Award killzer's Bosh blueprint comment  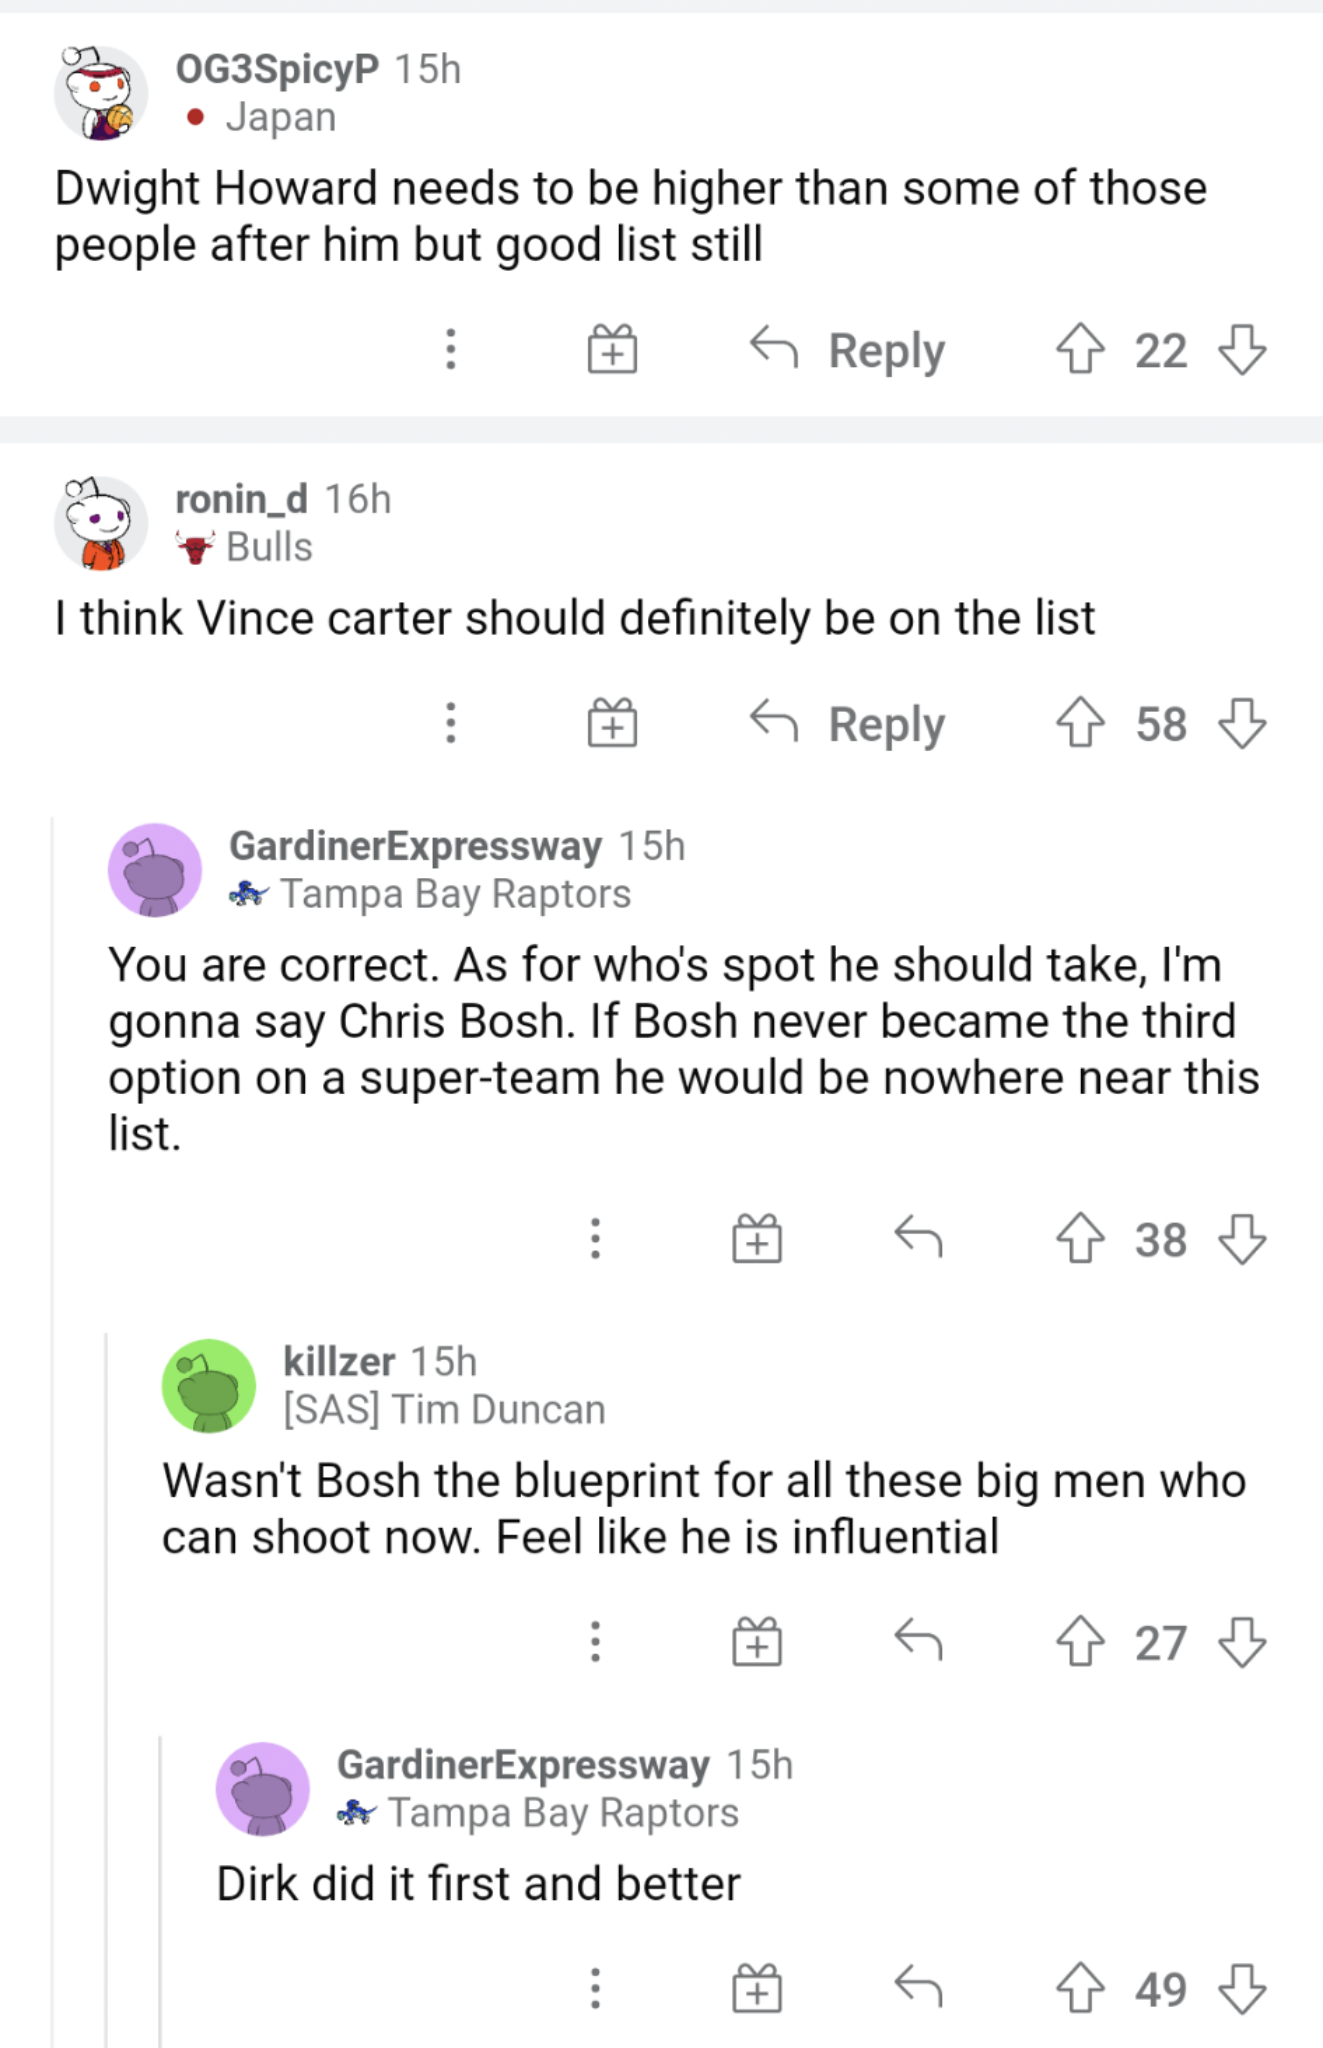pos(757,1642)
